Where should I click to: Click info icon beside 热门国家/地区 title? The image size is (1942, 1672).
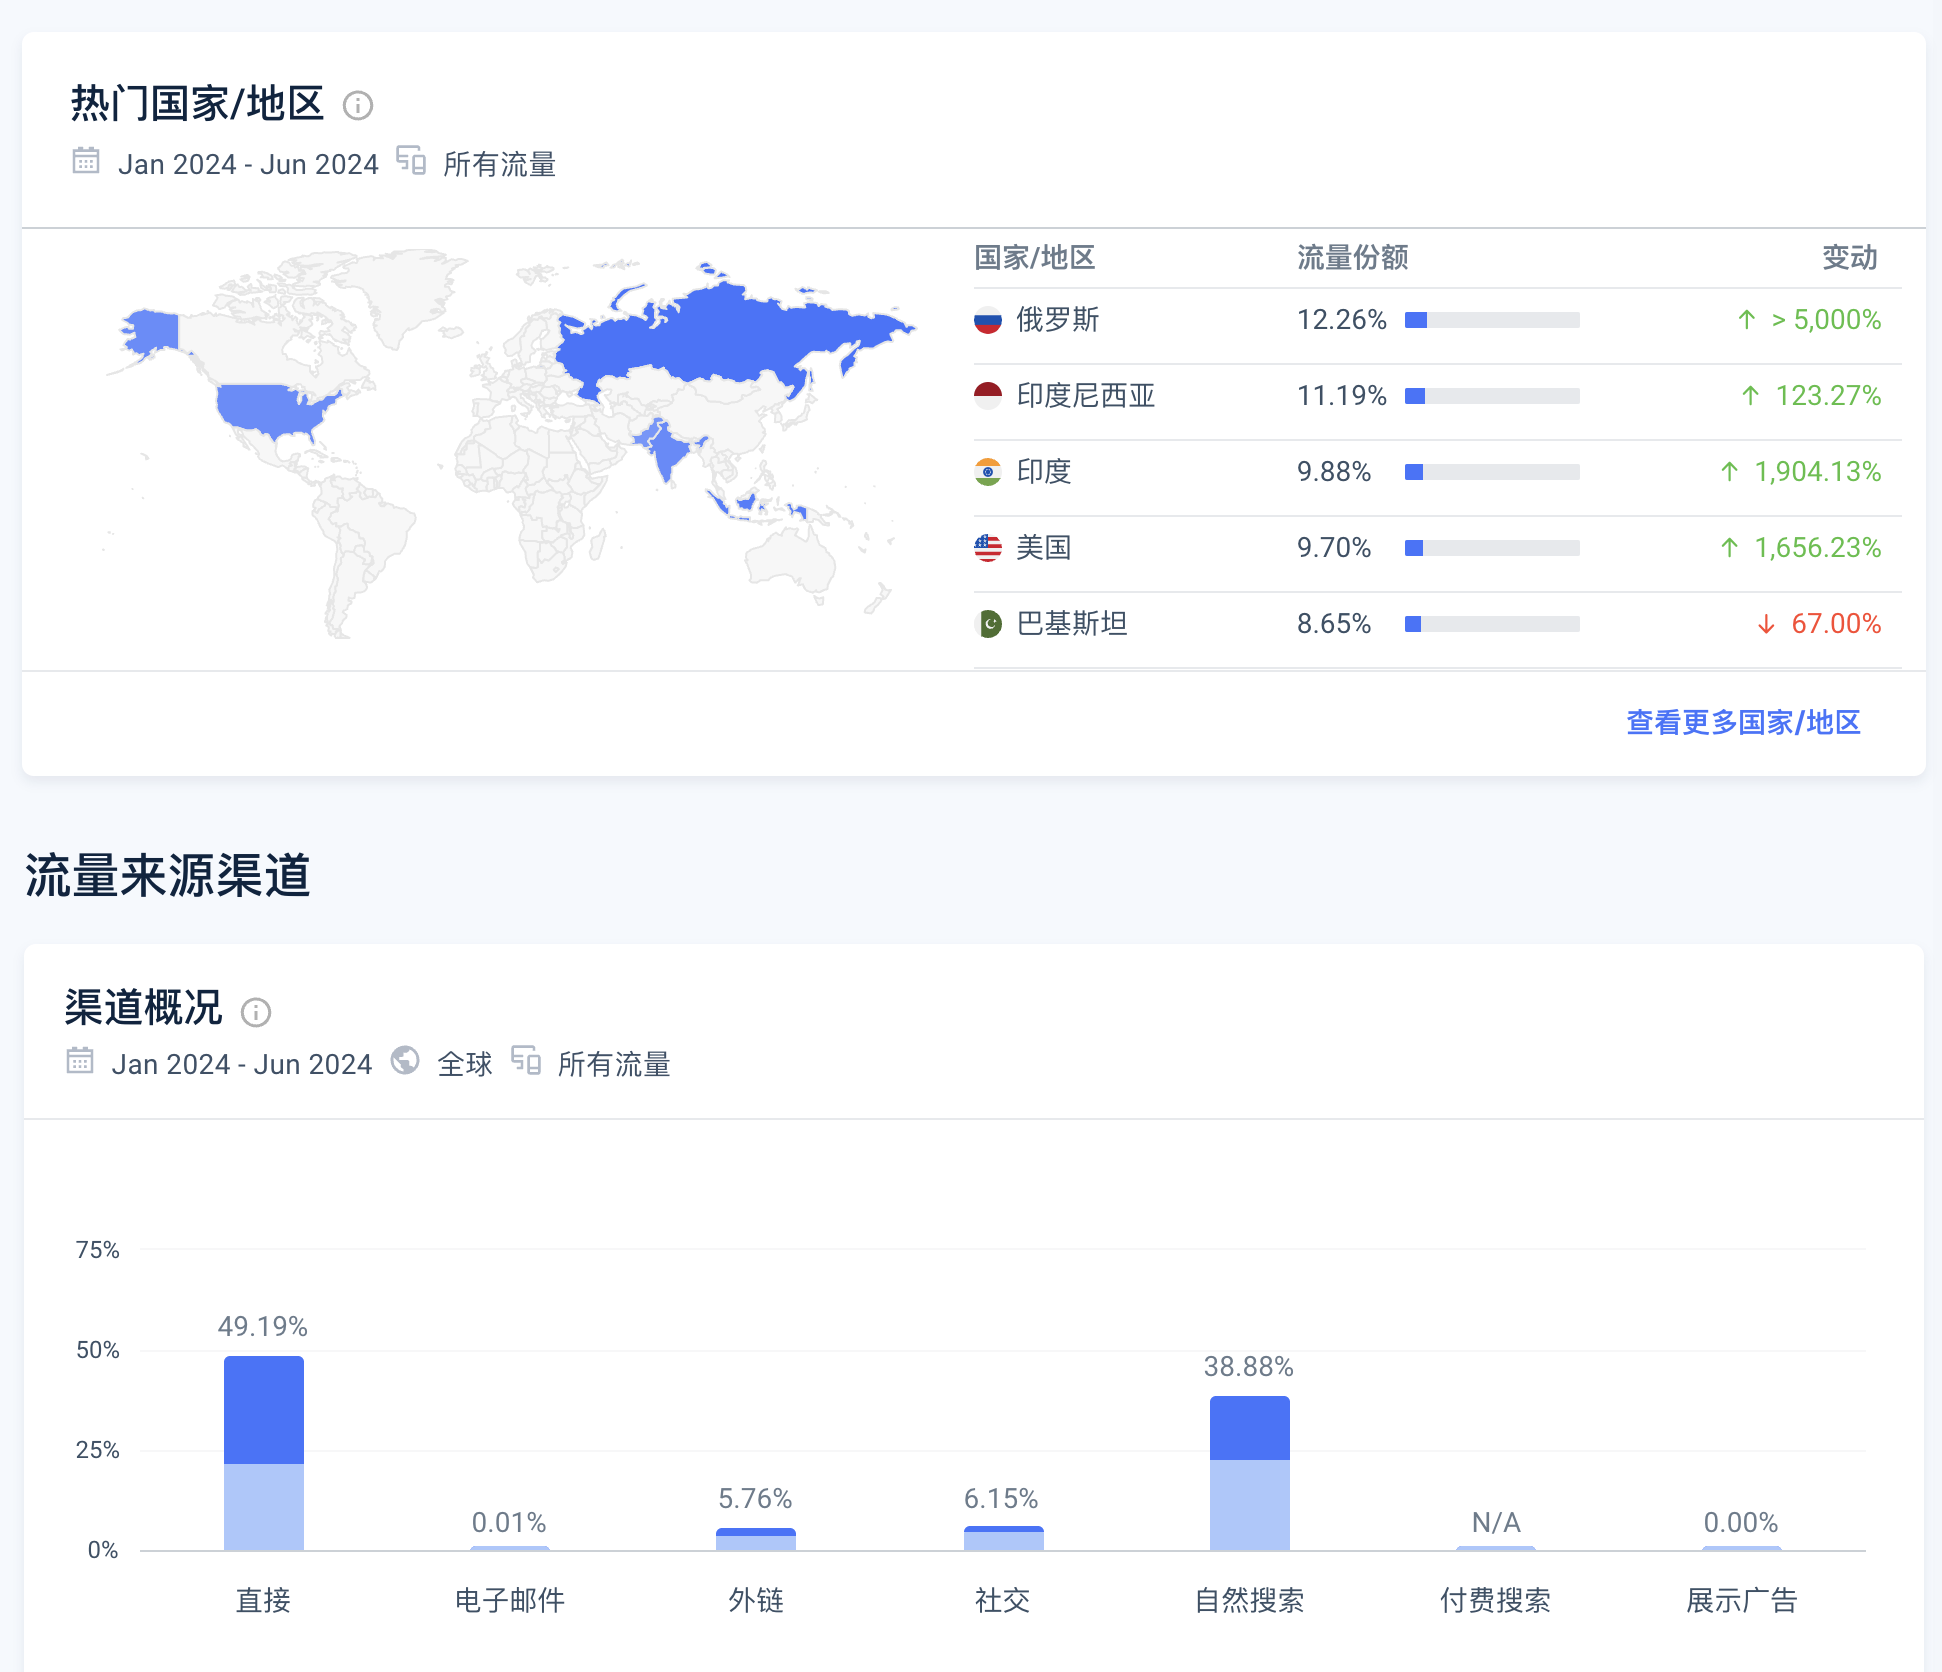coord(357,105)
